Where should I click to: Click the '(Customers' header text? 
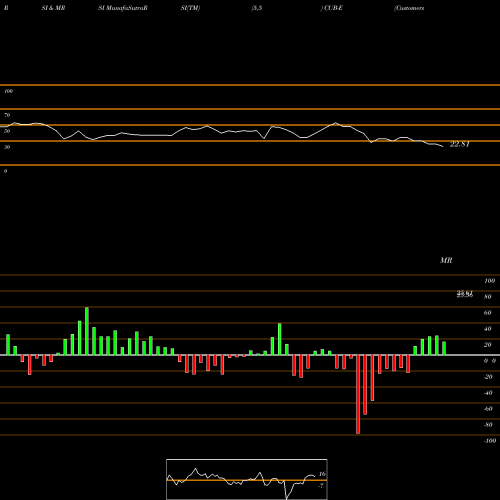click(x=409, y=8)
